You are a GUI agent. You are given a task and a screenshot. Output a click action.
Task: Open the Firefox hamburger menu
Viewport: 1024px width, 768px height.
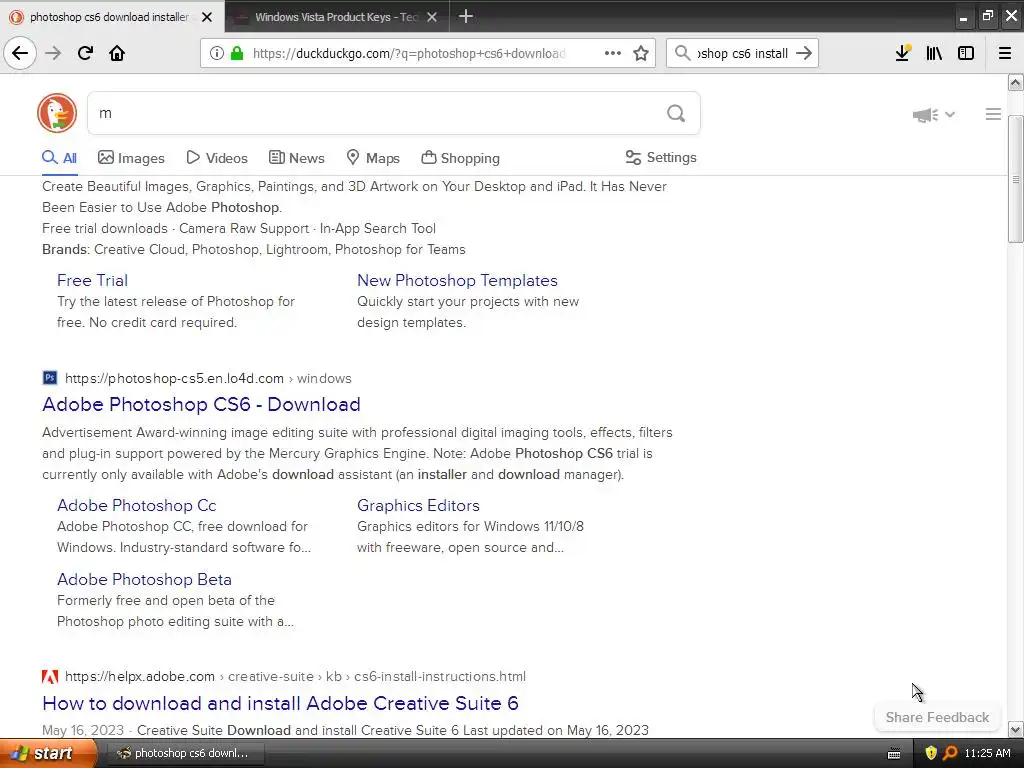[x=1005, y=53]
